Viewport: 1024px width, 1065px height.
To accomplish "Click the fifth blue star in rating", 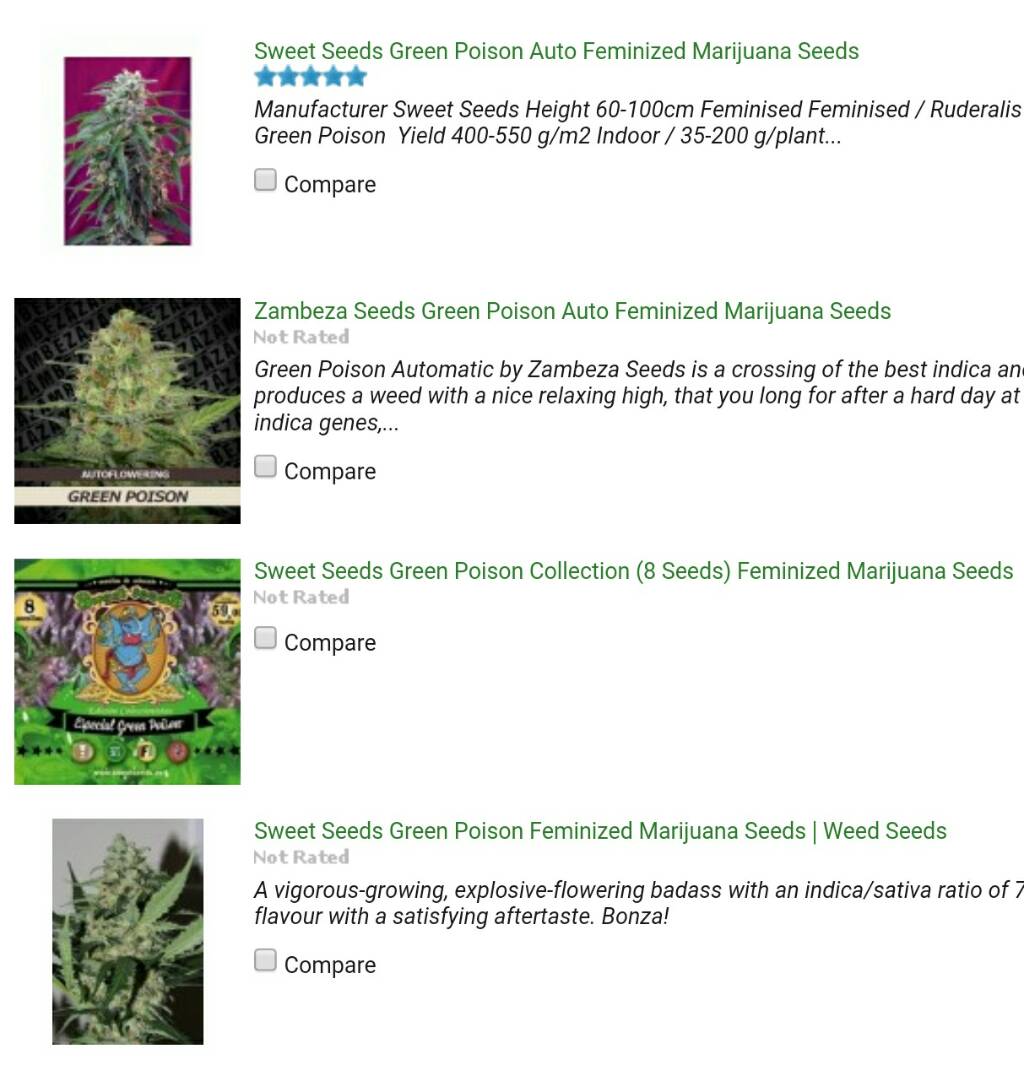I will (x=356, y=77).
